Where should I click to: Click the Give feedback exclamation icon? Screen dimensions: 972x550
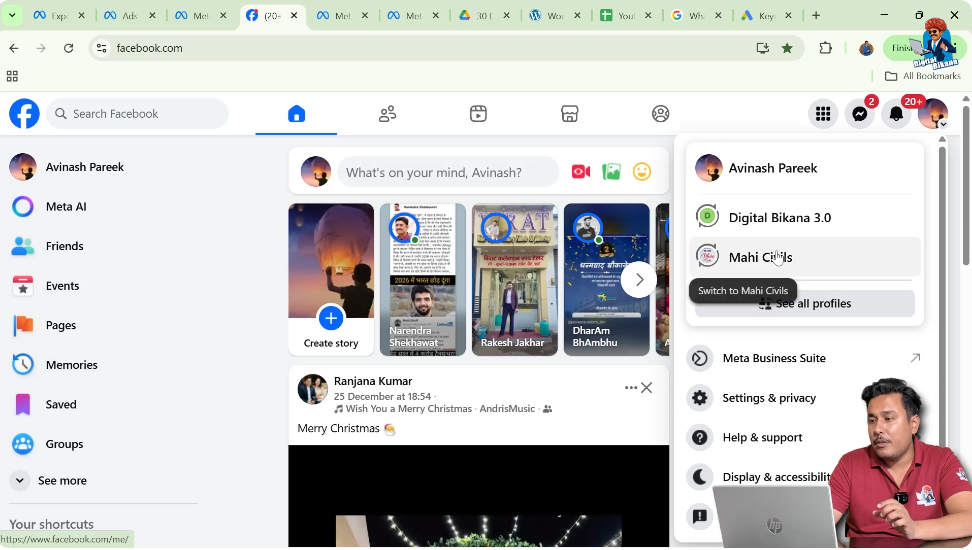point(699,517)
